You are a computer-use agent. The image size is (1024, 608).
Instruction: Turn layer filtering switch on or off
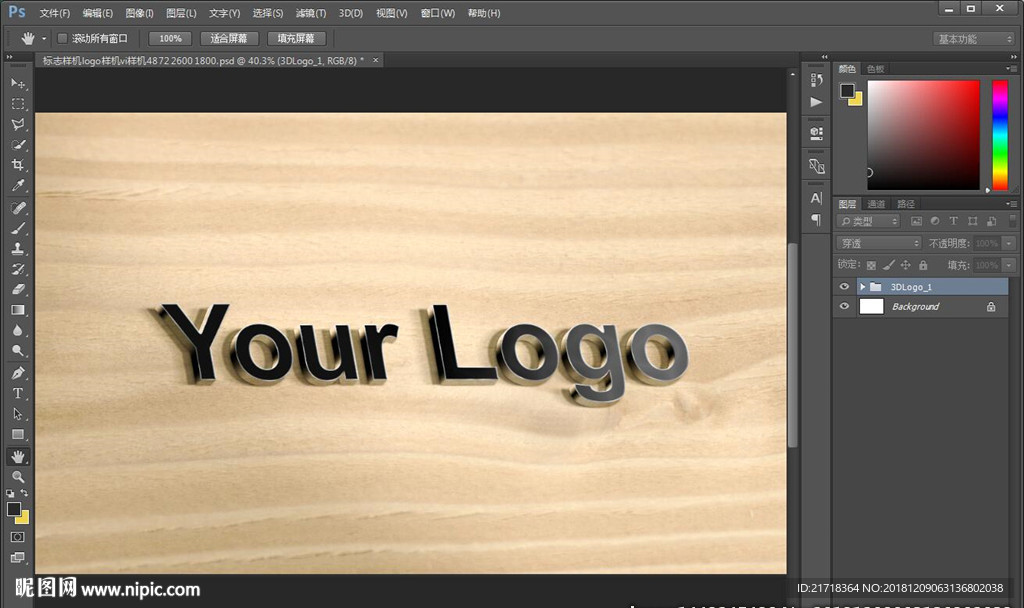pyautogui.click(x=1013, y=221)
